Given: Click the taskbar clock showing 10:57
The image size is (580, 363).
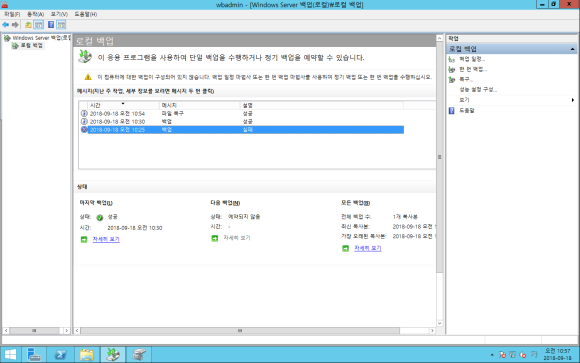Looking at the screenshot, I should (x=557, y=354).
